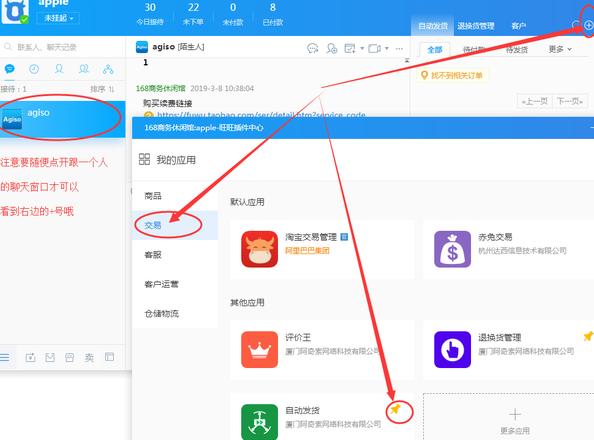The width and height of the screenshot is (594, 440).
Task: Go to the next page with 下一页
Action: [570, 101]
